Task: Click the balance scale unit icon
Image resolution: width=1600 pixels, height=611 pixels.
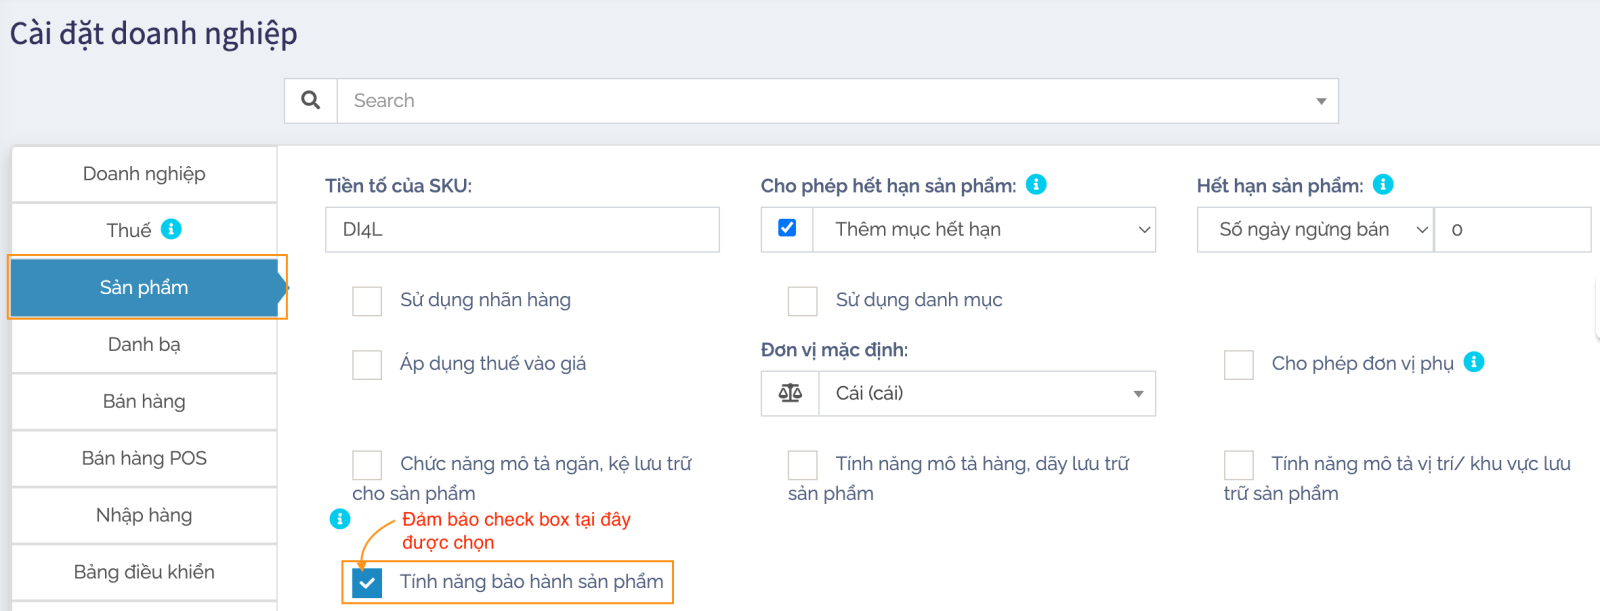Action: (x=790, y=393)
